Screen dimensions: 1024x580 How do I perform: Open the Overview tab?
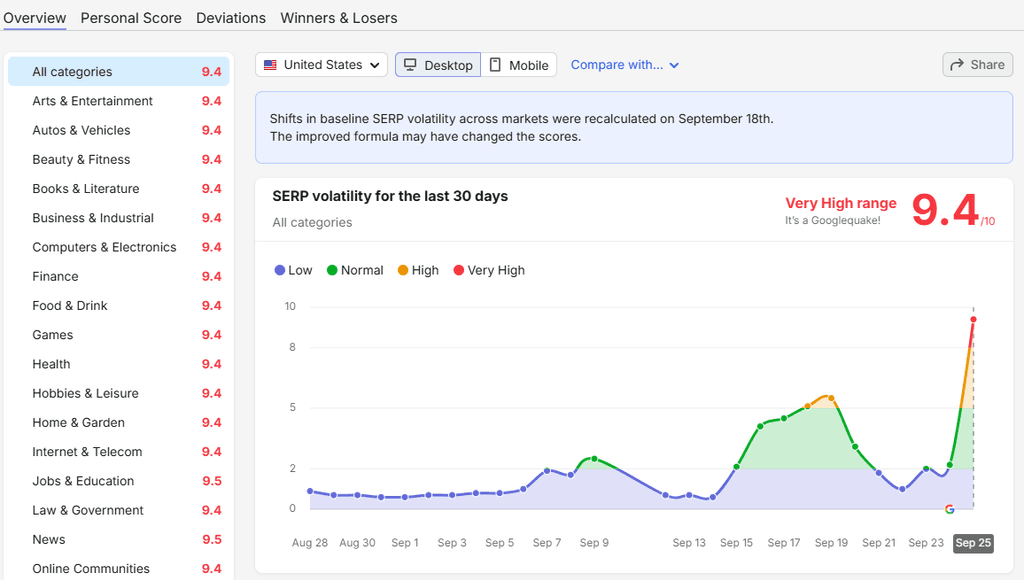point(35,18)
